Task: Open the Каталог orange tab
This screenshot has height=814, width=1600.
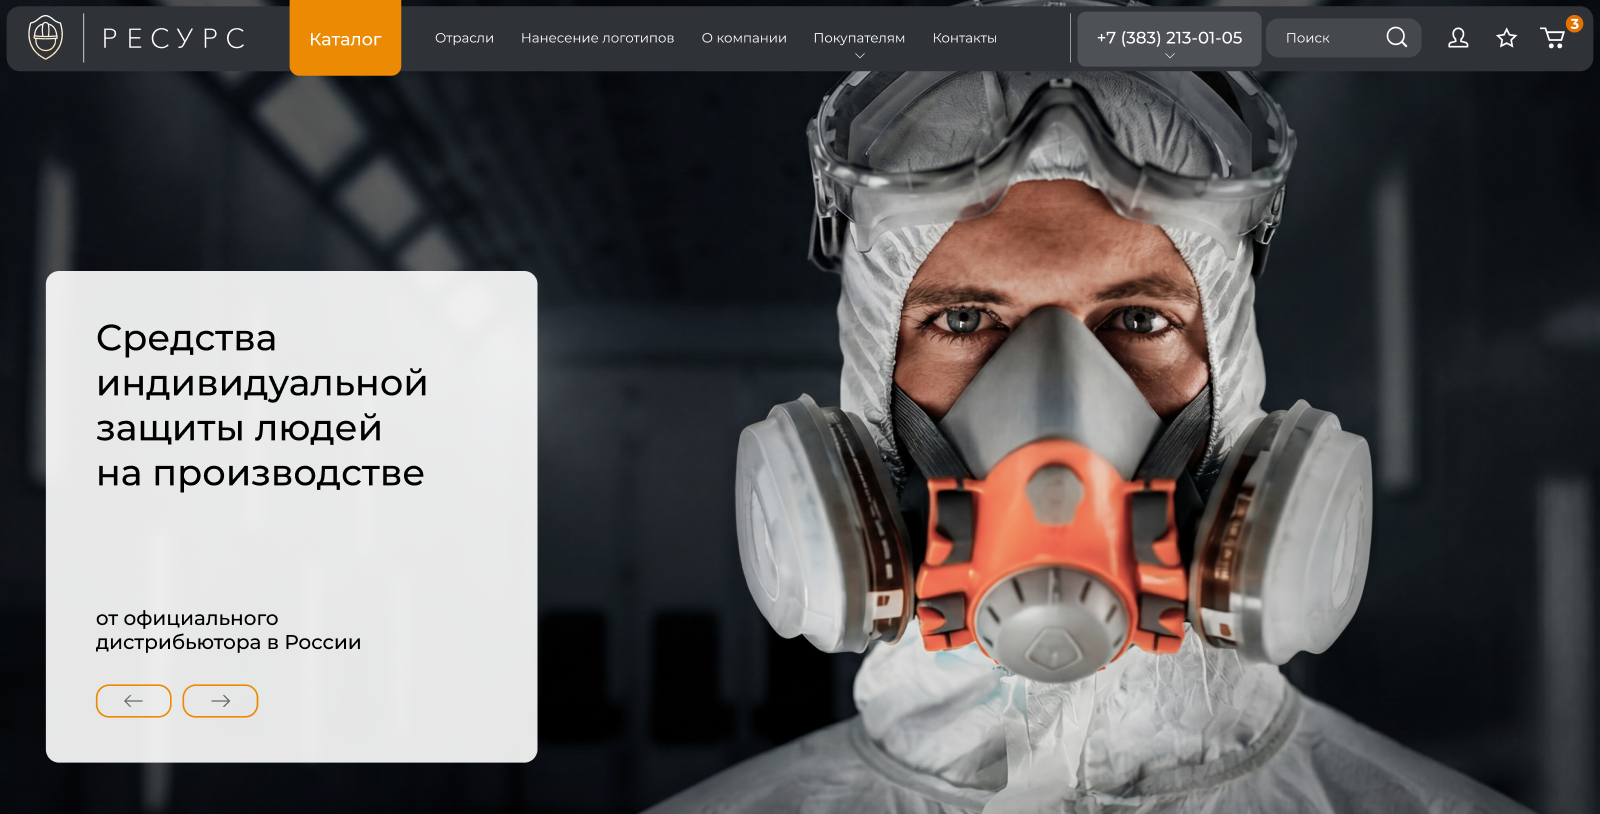Action: point(345,38)
